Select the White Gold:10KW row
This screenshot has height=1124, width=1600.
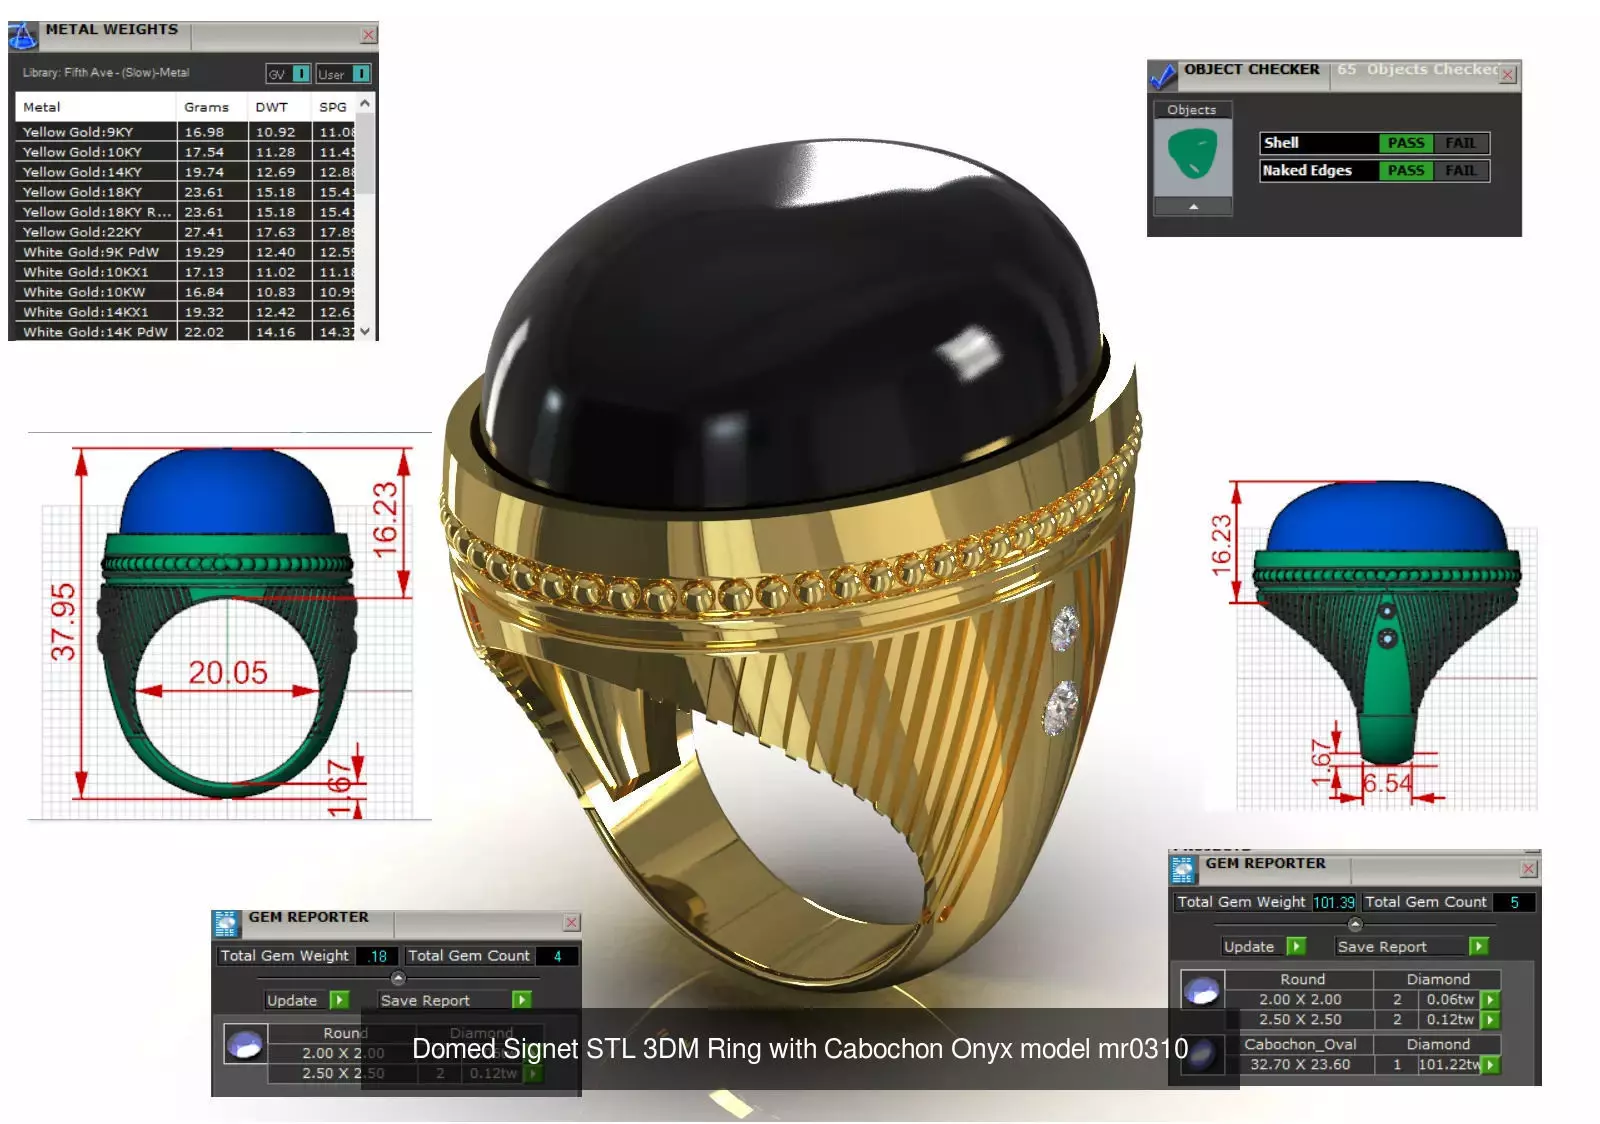(186, 292)
